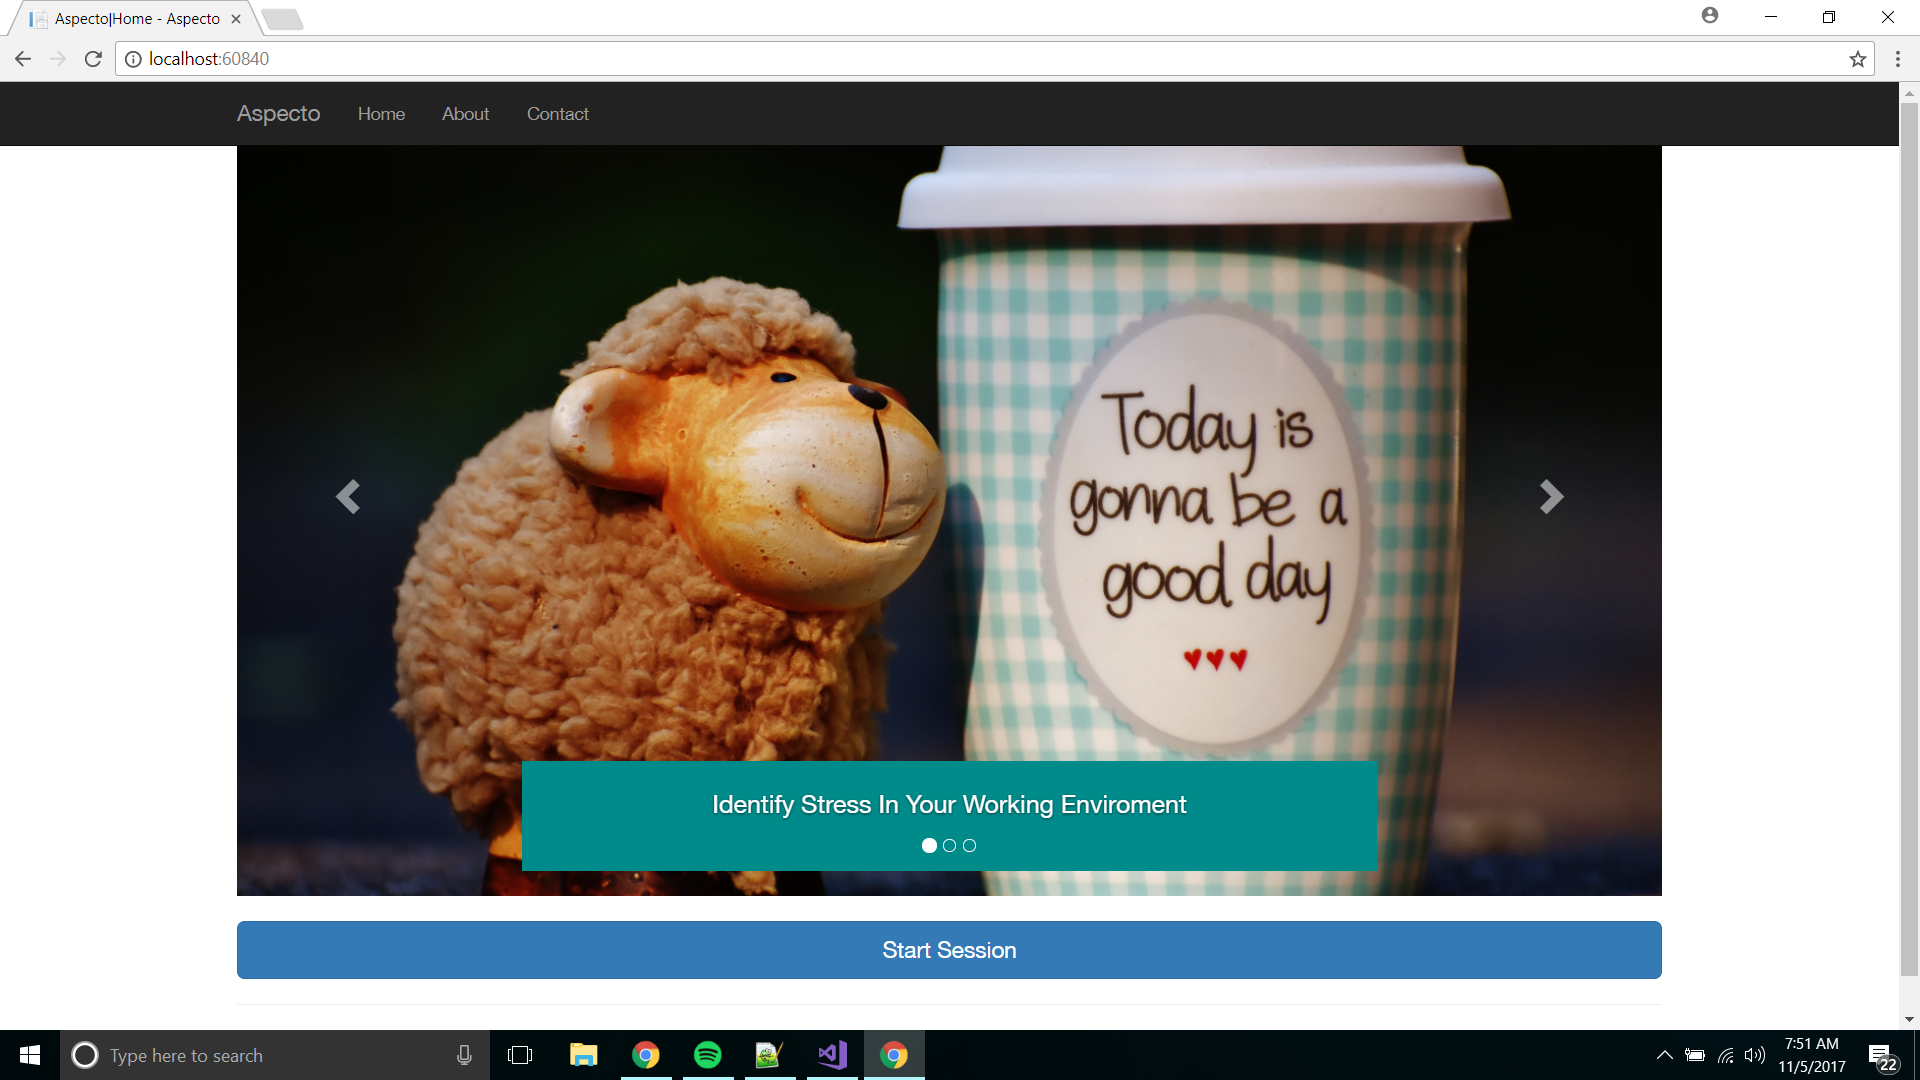Click the Aspecto brand link

pyautogui.click(x=278, y=114)
